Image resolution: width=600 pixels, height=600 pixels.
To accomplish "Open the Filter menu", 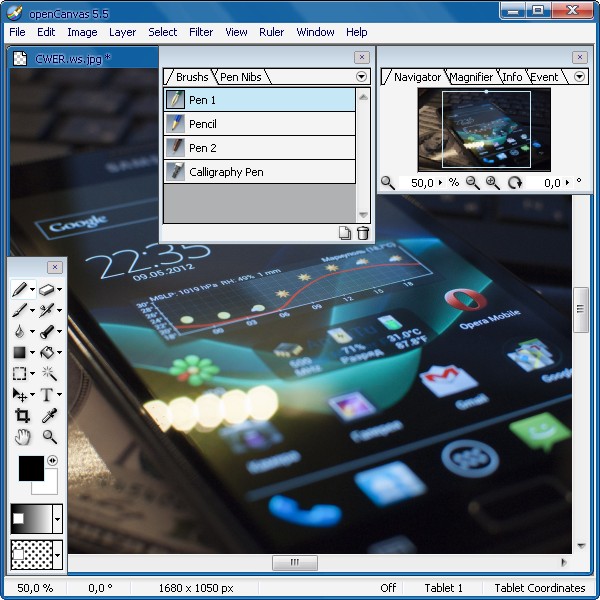I will pos(201,32).
